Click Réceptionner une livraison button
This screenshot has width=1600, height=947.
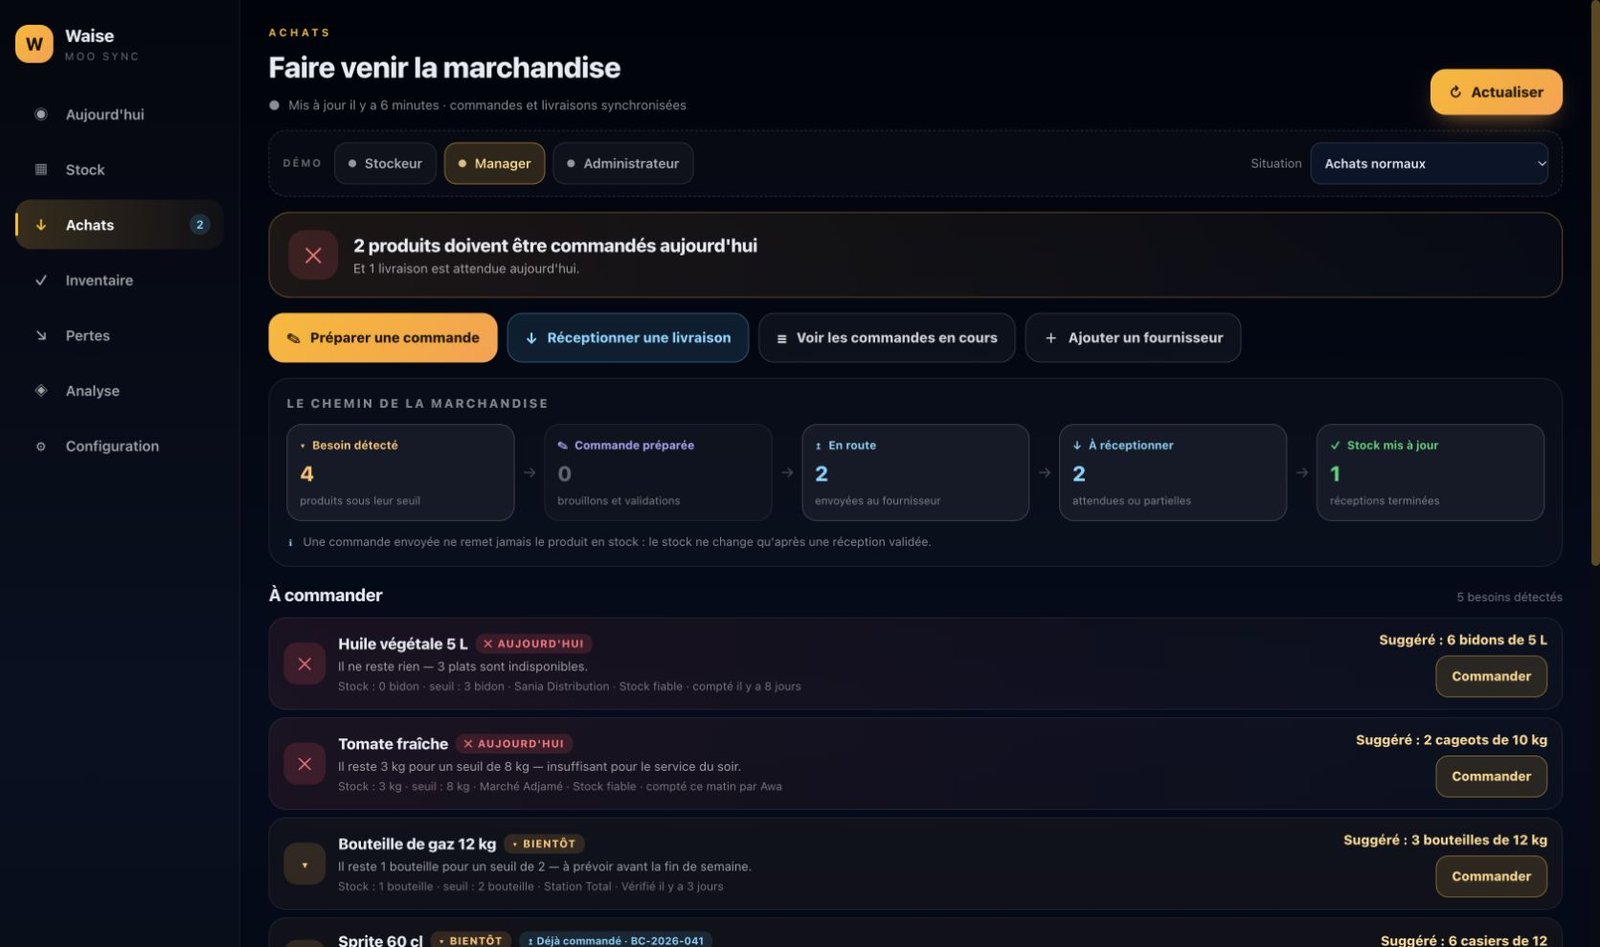(x=628, y=338)
